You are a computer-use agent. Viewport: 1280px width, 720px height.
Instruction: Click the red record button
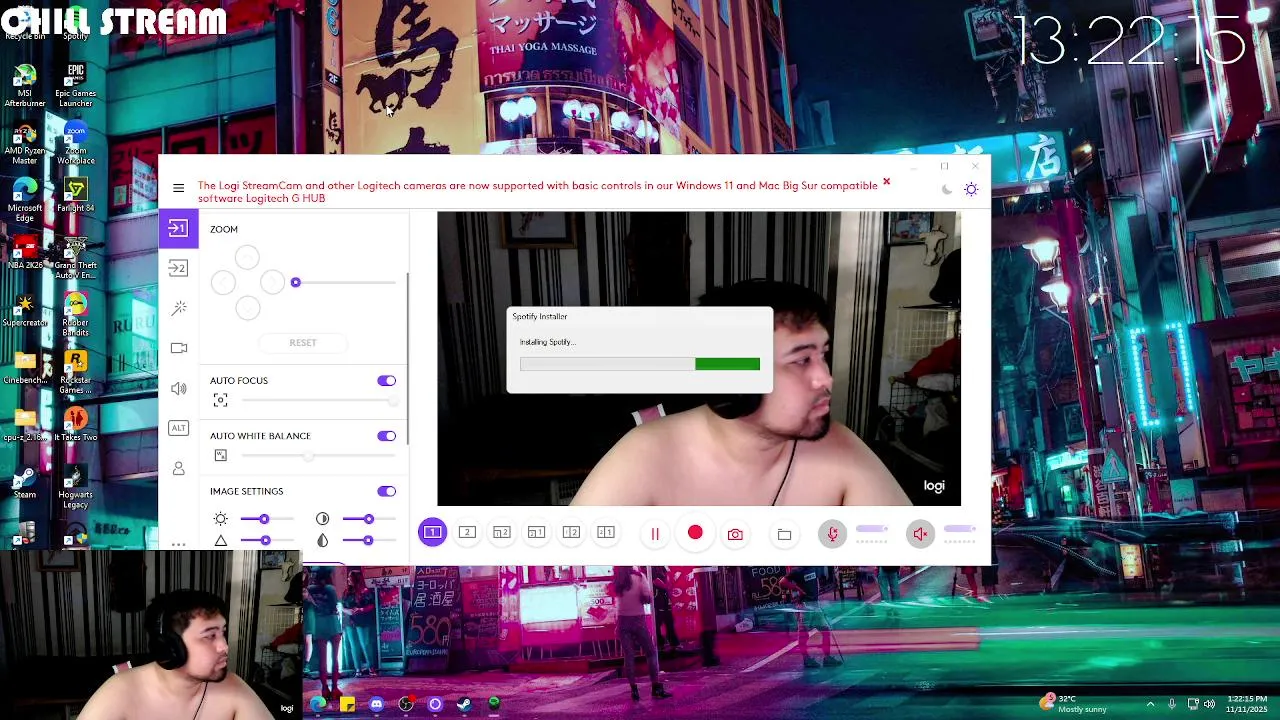click(x=695, y=533)
